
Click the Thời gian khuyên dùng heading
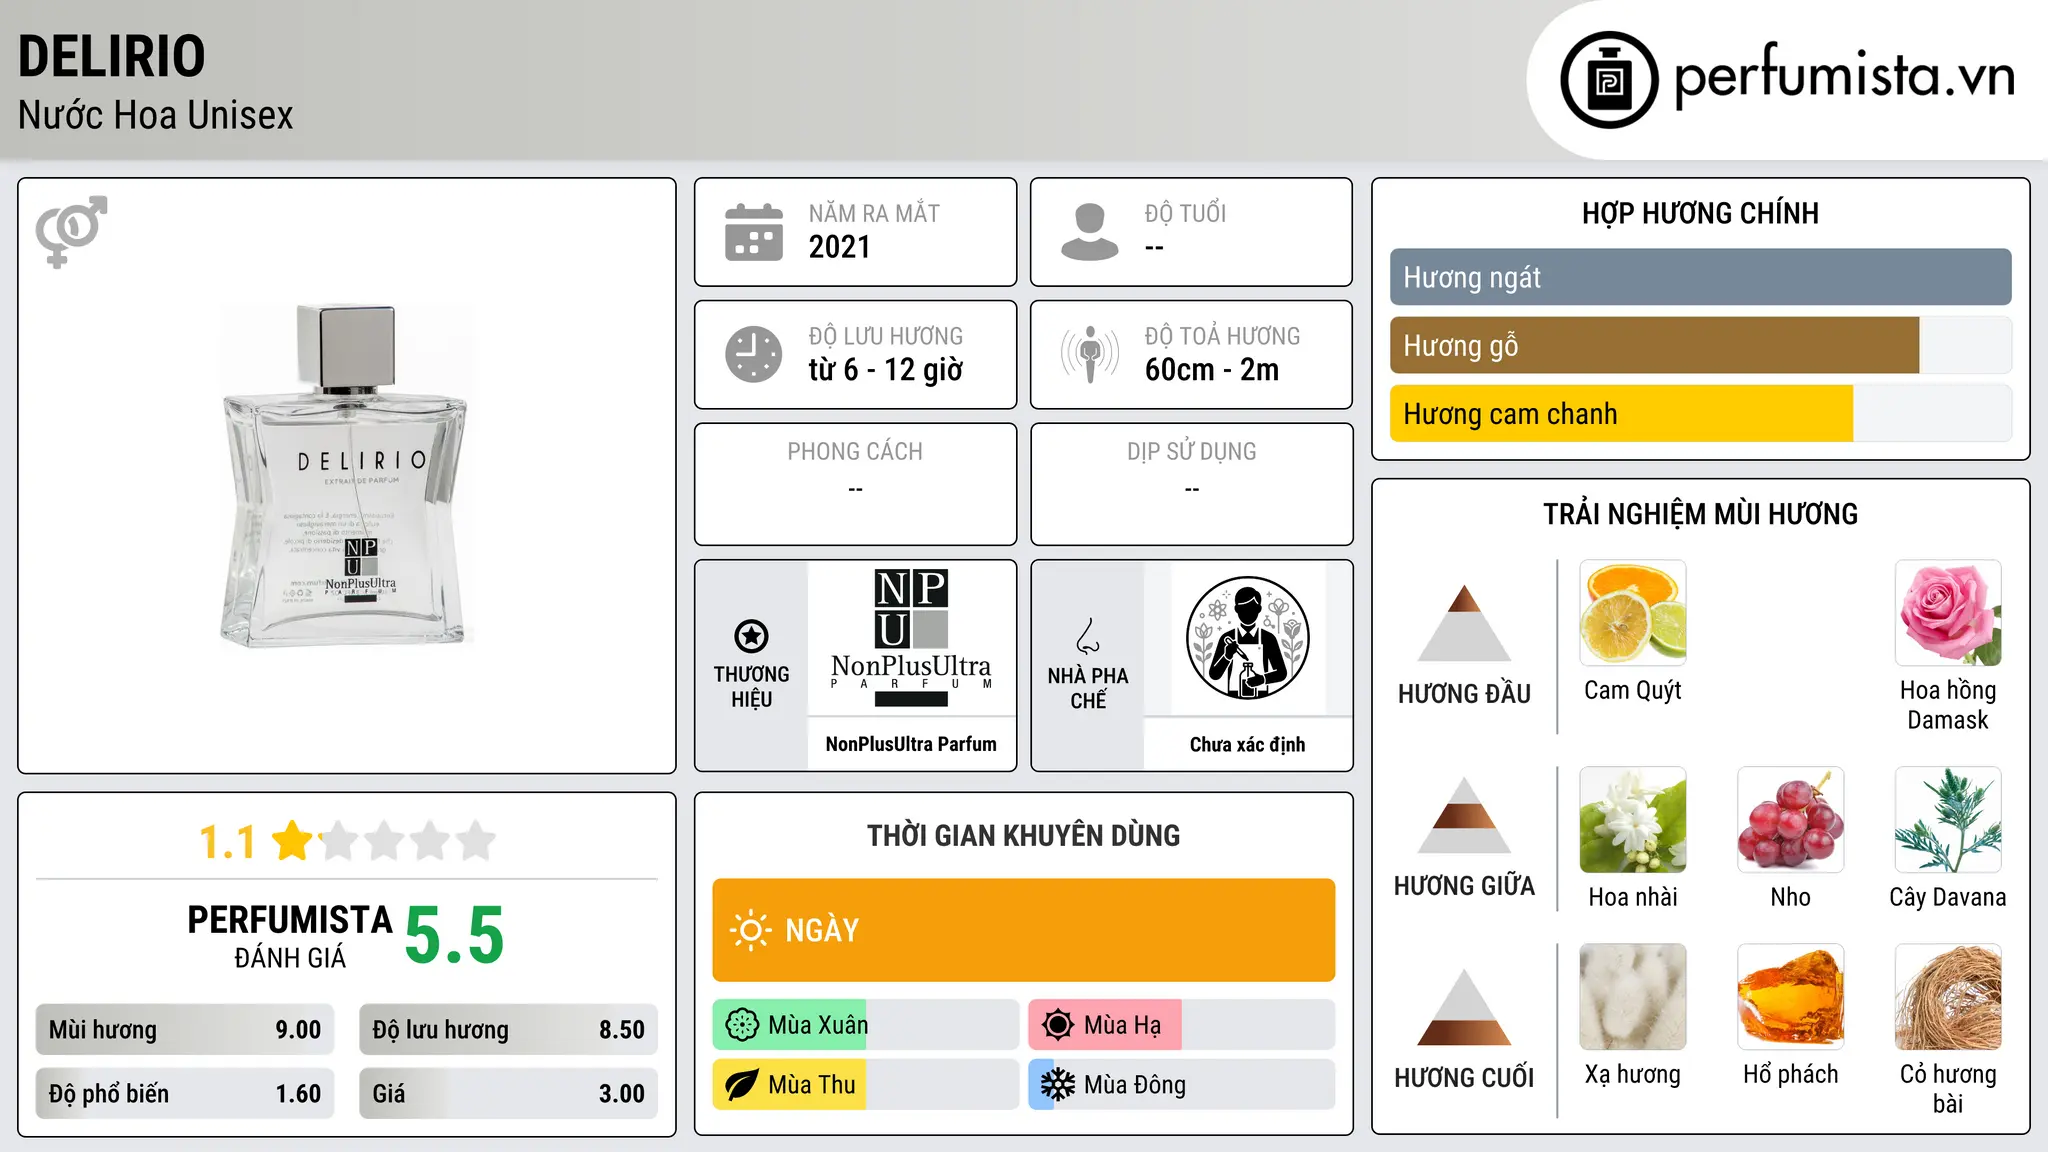(x=1023, y=835)
